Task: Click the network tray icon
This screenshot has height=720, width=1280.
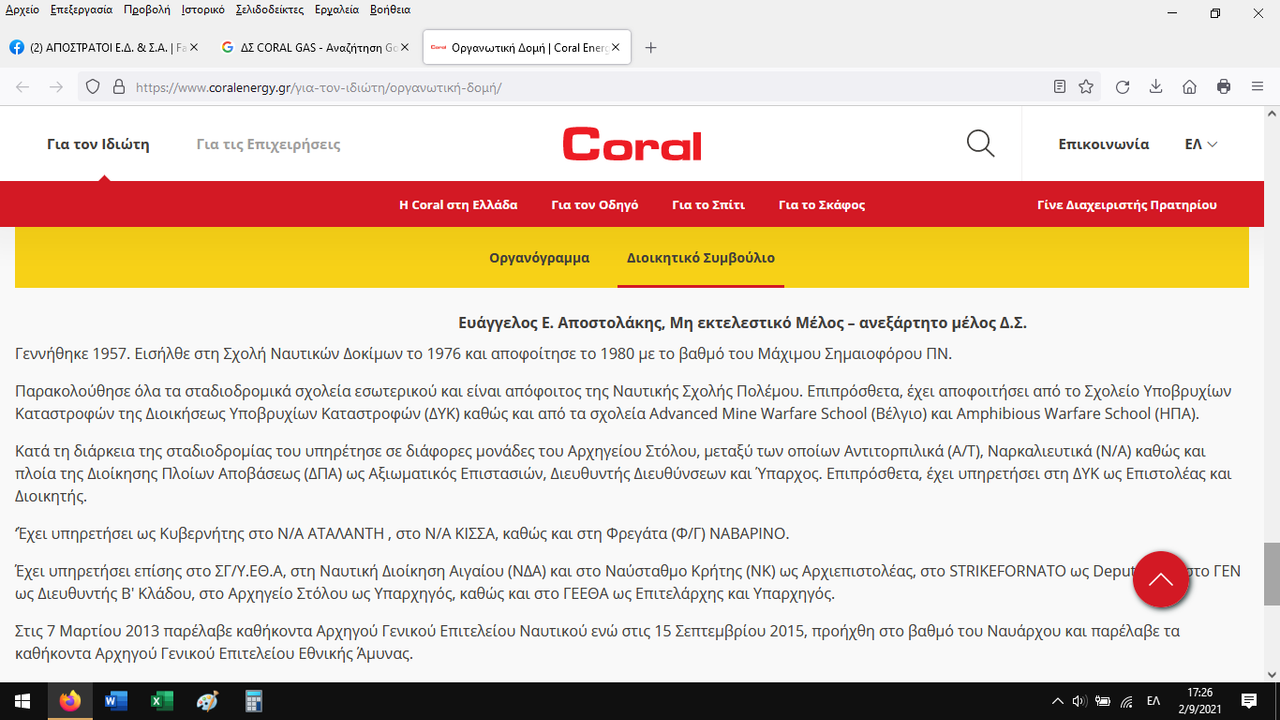Action: click(1127, 701)
